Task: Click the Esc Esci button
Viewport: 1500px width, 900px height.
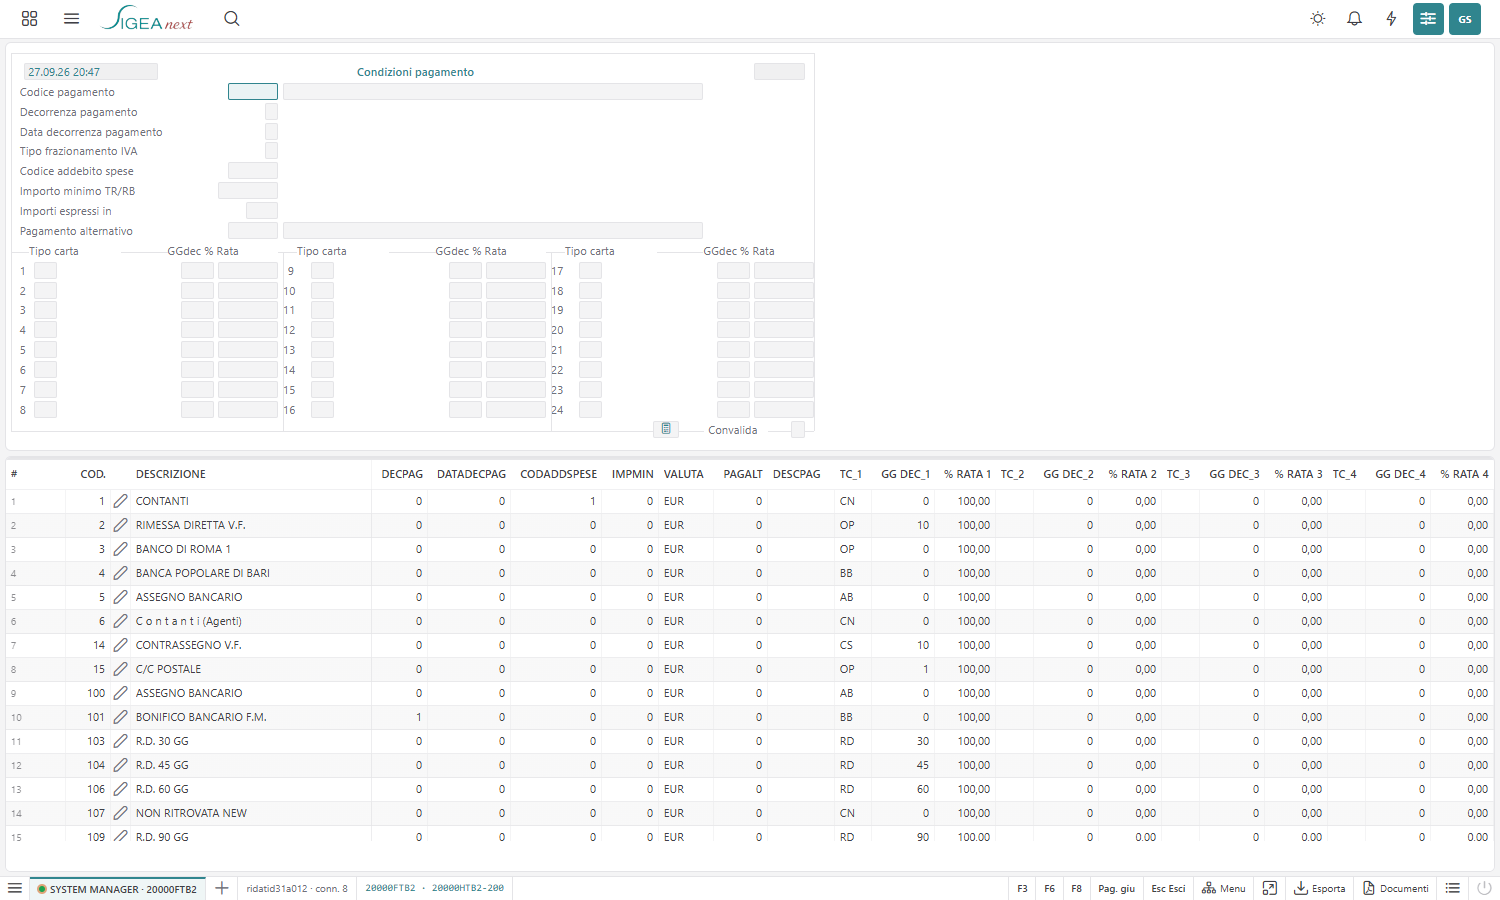Action: point(1168,888)
